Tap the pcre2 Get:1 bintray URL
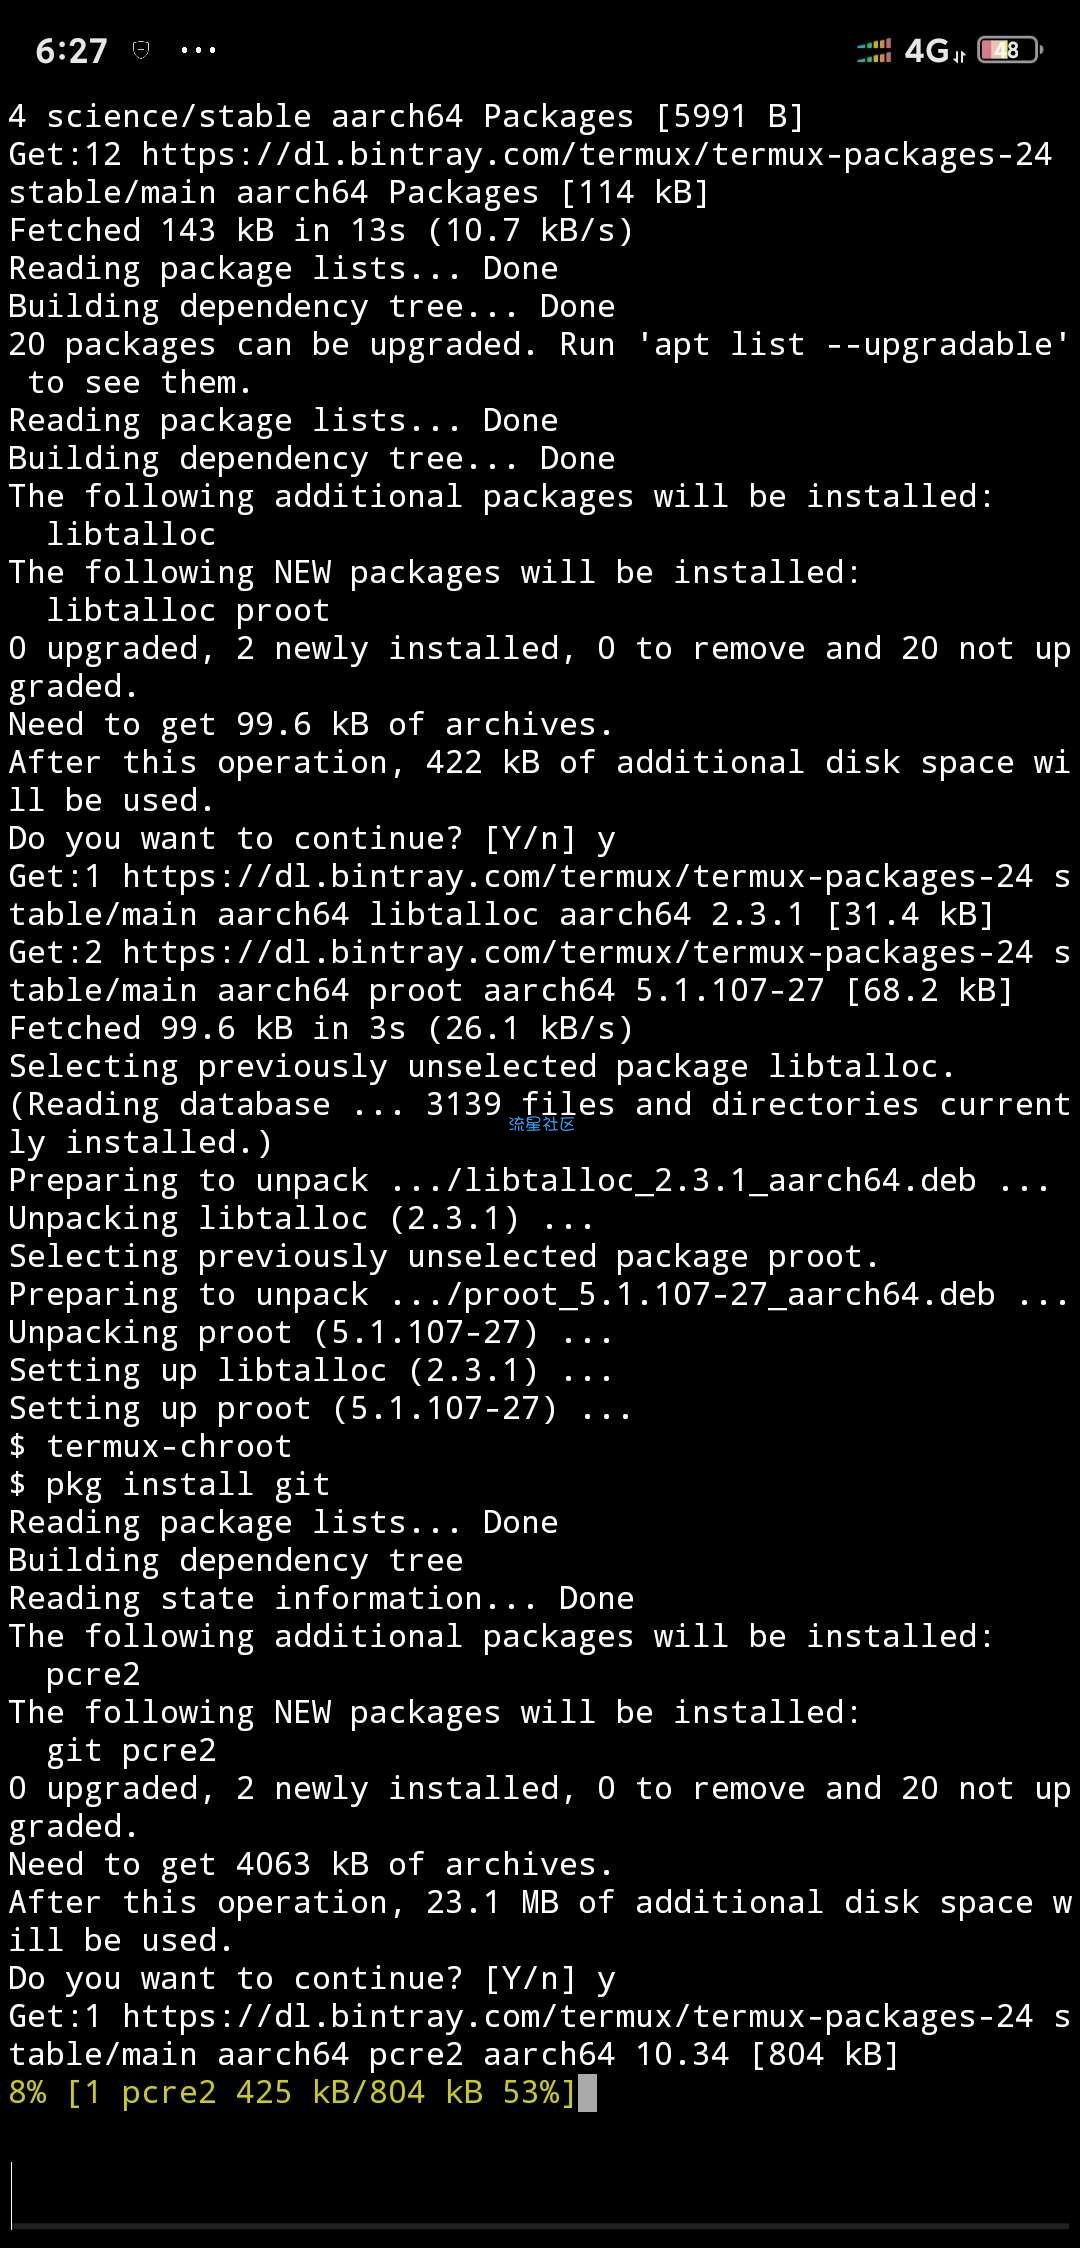Viewport: 1080px width, 2248px height. pos(577,2017)
